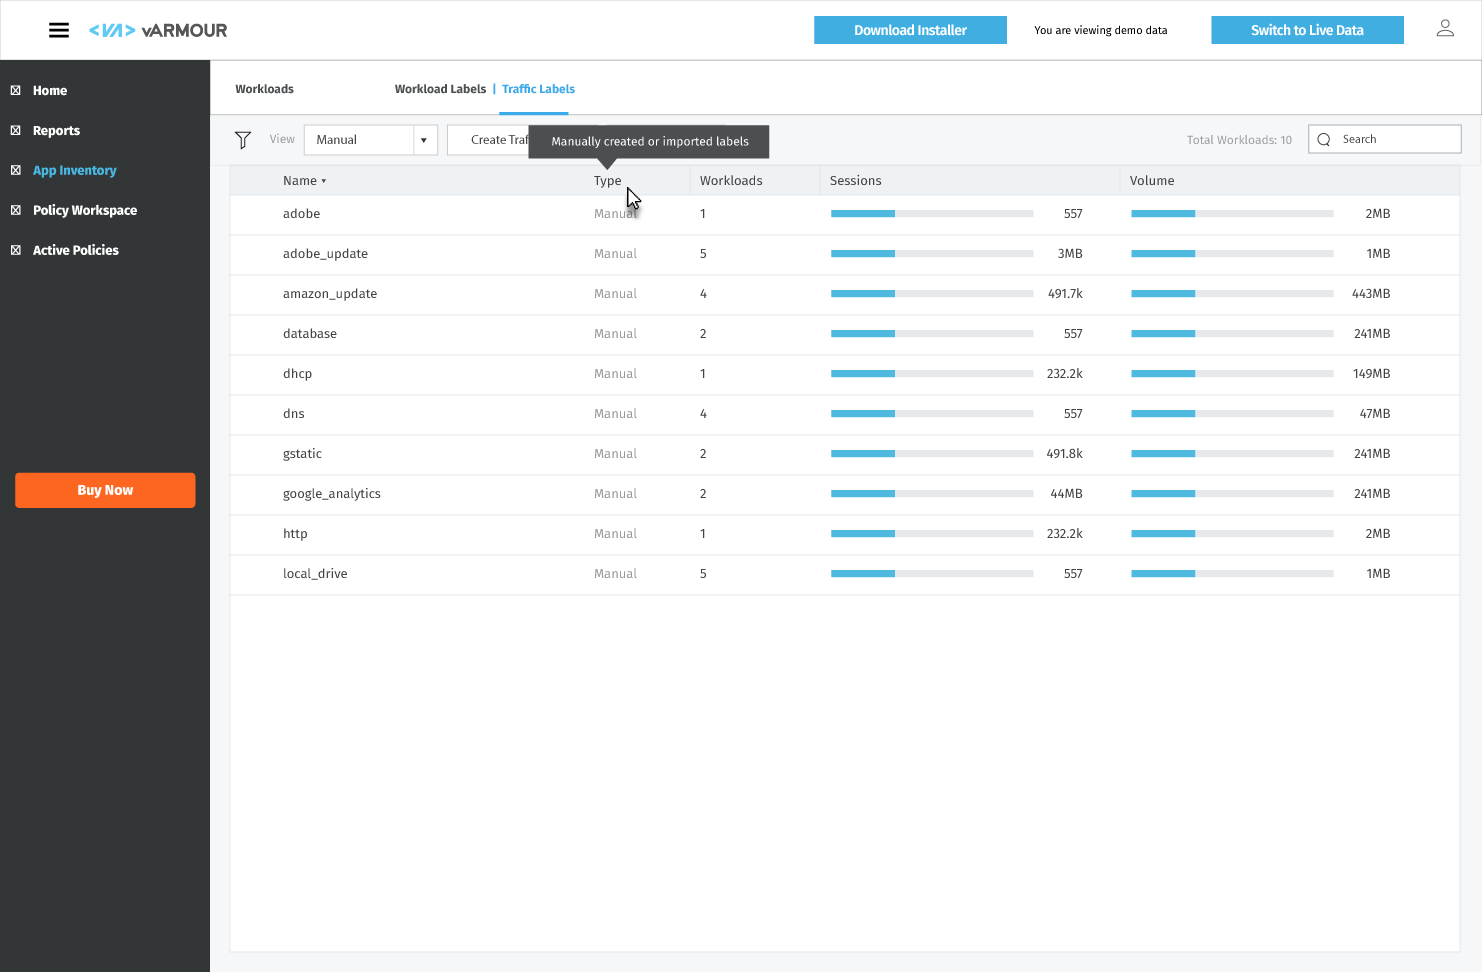Click the 491.7k sessions value

1065,294
